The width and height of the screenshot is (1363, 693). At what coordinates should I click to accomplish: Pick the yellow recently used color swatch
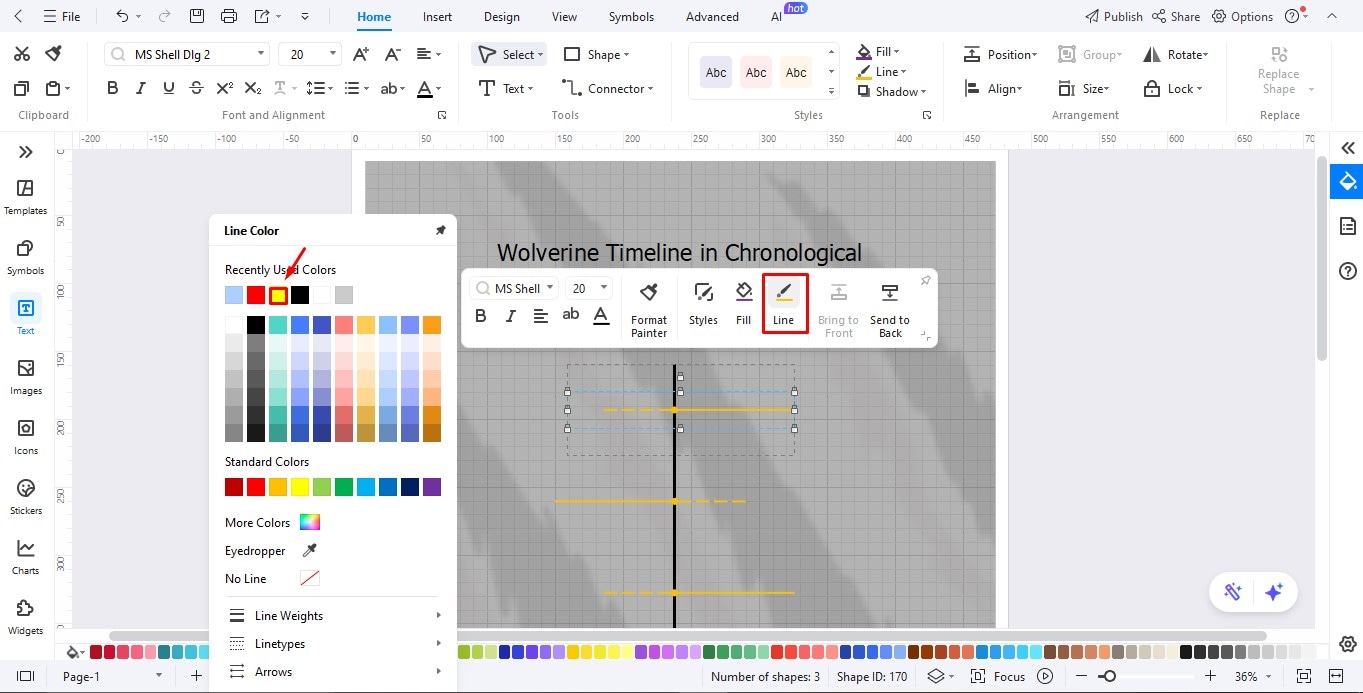coord(278,295)
